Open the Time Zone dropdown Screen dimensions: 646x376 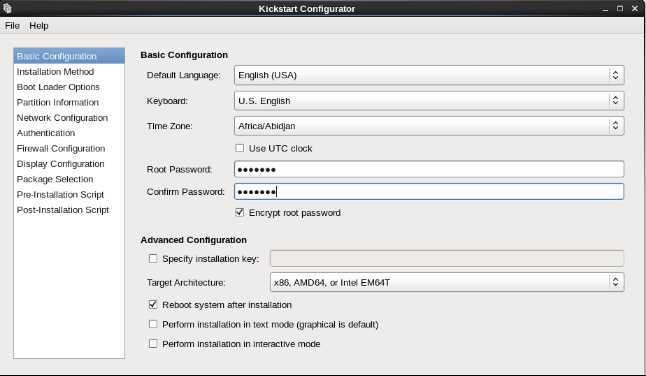pos(429,126)
